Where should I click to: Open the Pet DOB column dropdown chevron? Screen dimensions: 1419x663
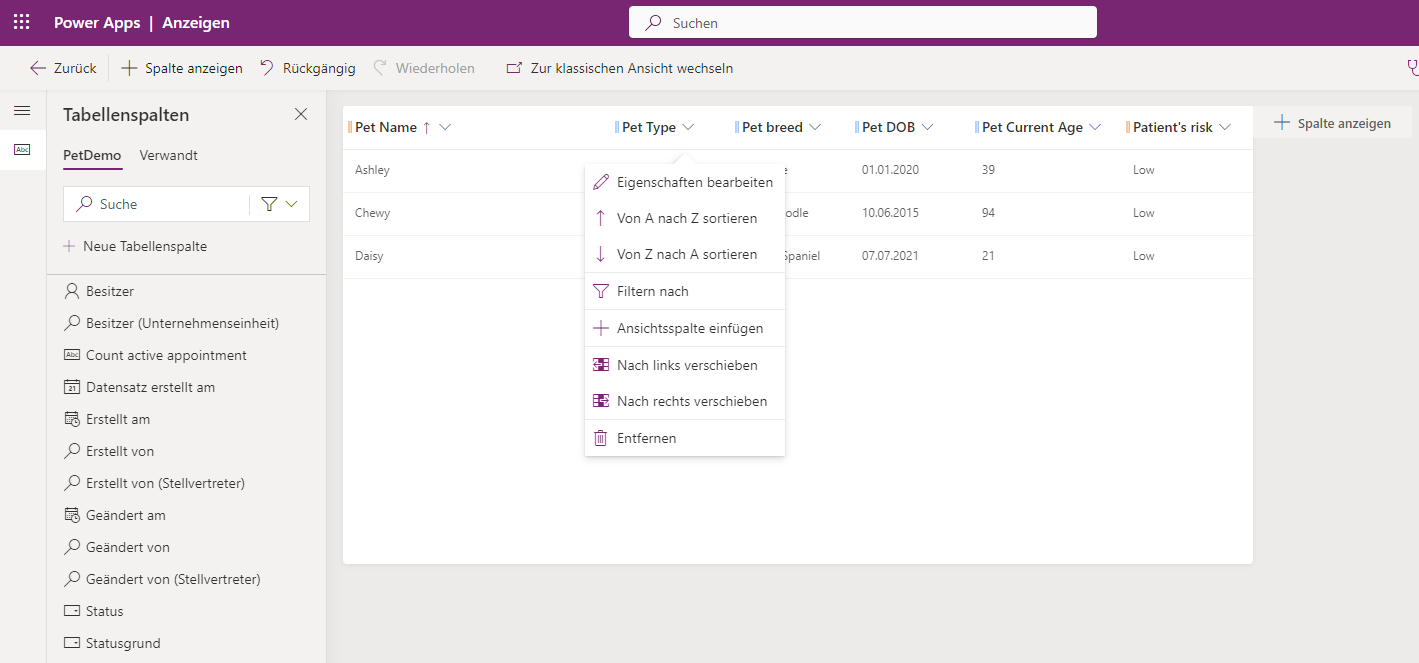pyautogui.click(x=927, y=127)
